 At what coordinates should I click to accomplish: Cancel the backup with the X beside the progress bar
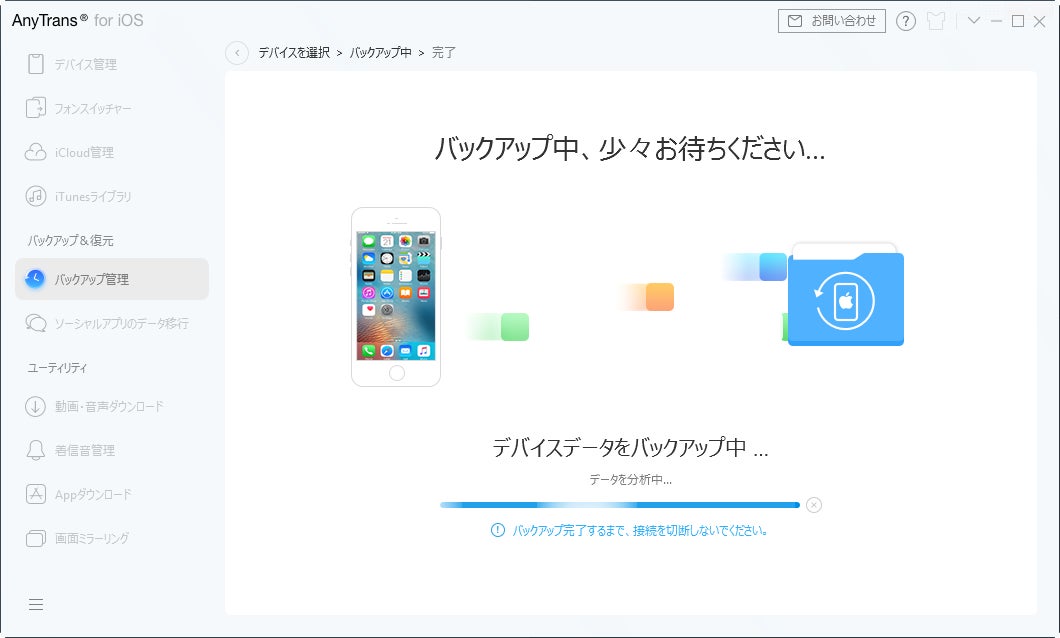tap(814, 505)
